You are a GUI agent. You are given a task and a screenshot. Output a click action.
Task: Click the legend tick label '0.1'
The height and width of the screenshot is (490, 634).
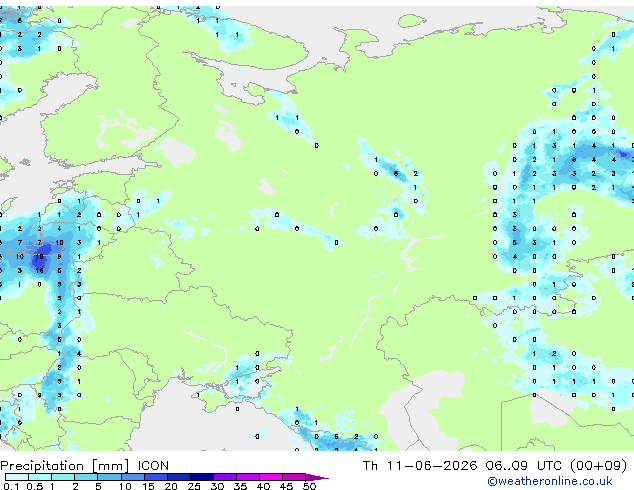(11, 486)
